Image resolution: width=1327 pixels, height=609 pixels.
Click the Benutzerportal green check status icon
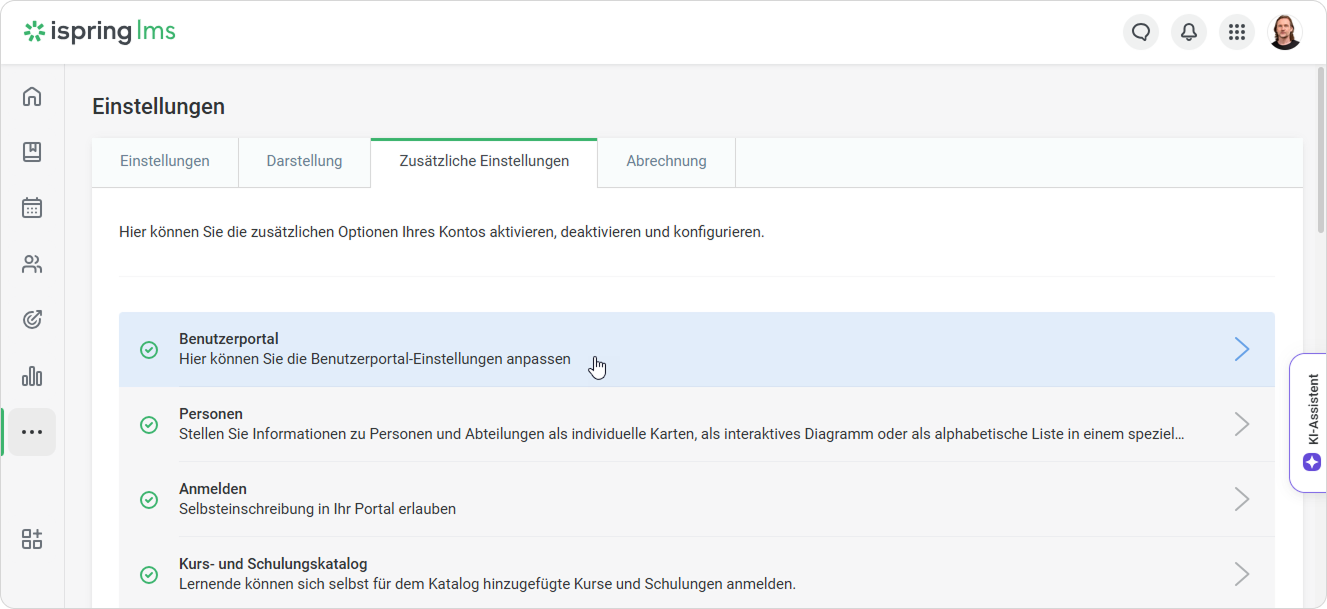click(x=149, y=350)
